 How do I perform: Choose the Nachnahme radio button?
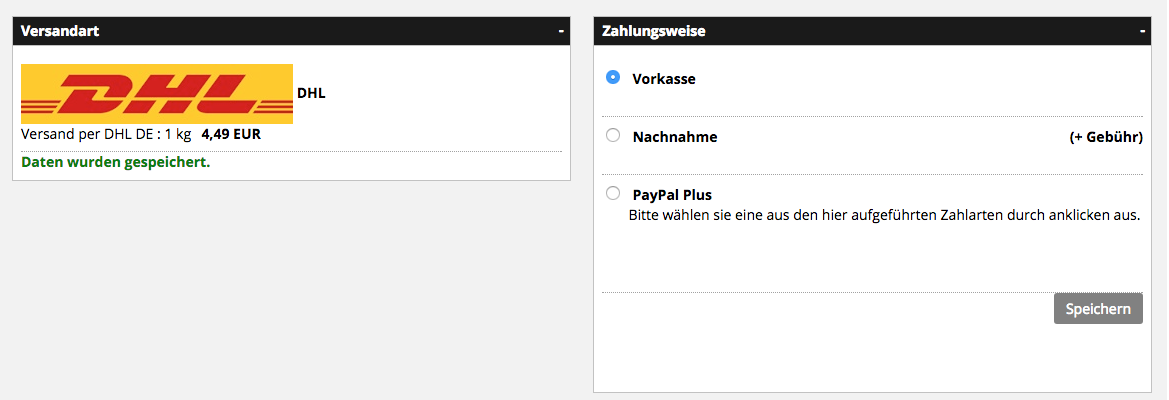click(613, 136)
